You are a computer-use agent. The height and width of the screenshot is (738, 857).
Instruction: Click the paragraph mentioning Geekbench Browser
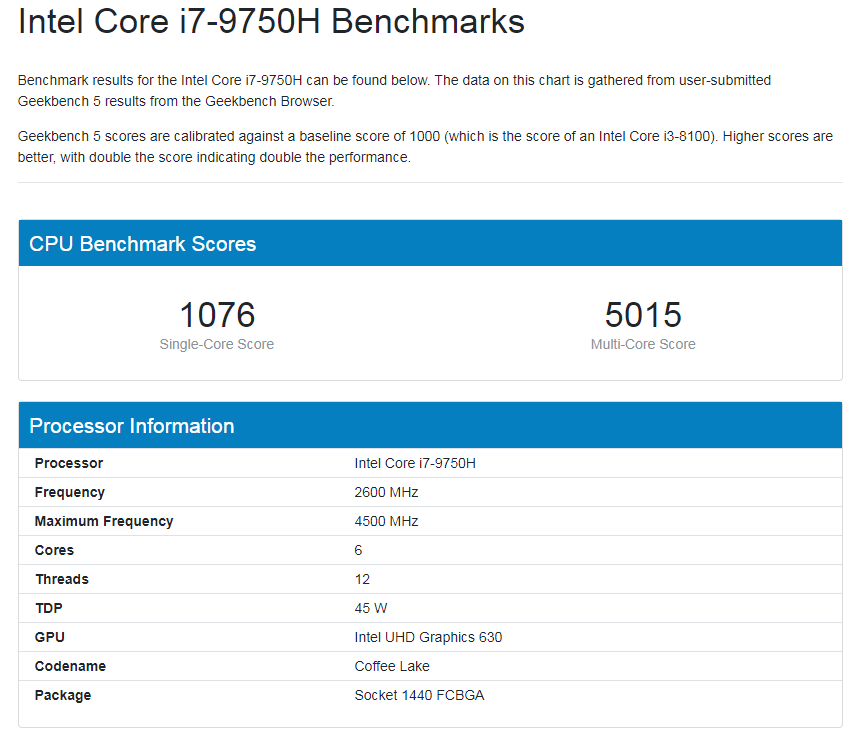pyautogui.click(x=394, y=91)
